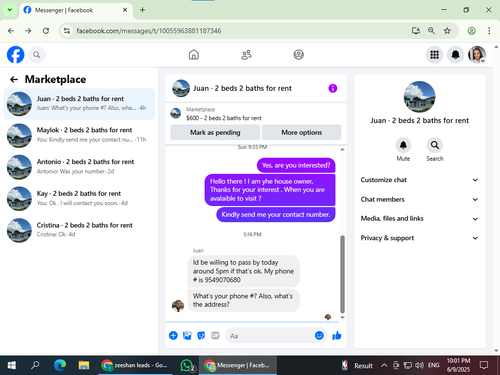Screen dimensions: 500x375
Task: Click the browser back arrow
Action: click(11, 31)
